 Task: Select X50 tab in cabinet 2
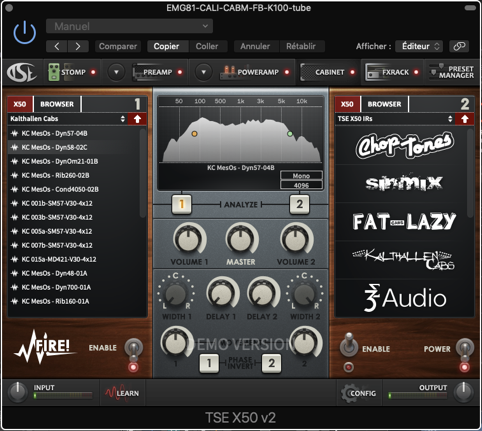(x=347, y=104)
